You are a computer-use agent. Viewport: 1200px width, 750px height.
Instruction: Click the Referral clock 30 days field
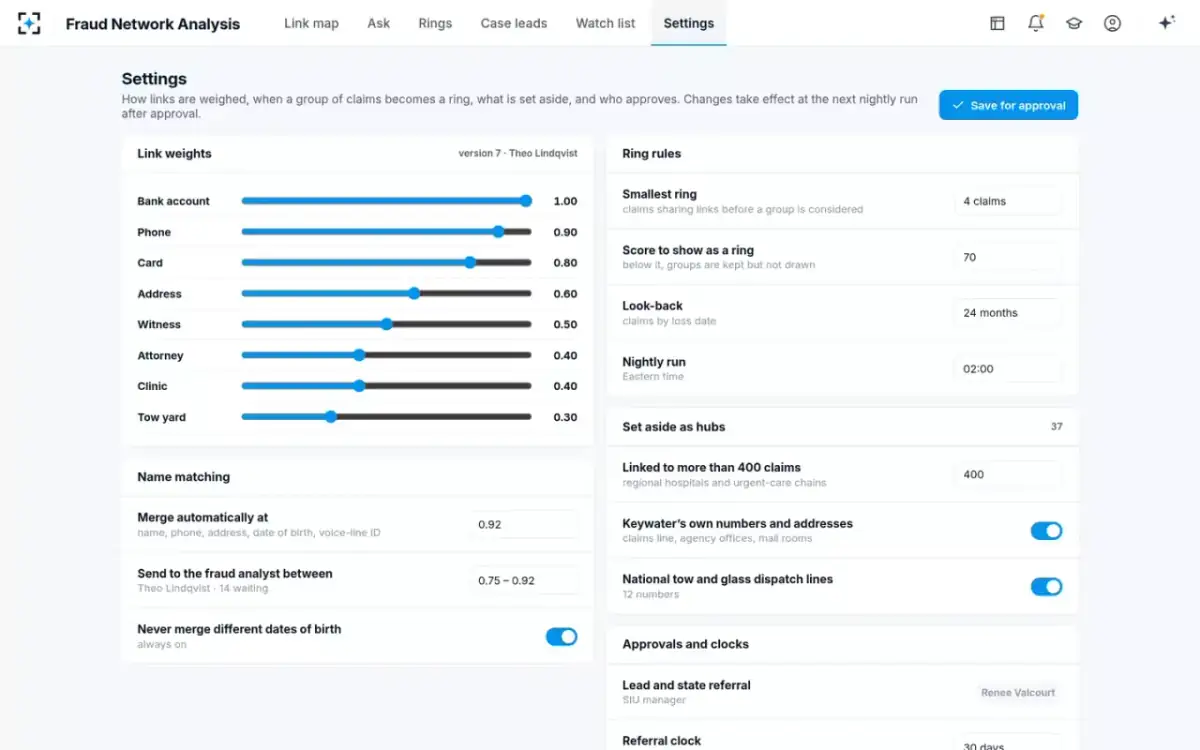tap(1007, 743)
